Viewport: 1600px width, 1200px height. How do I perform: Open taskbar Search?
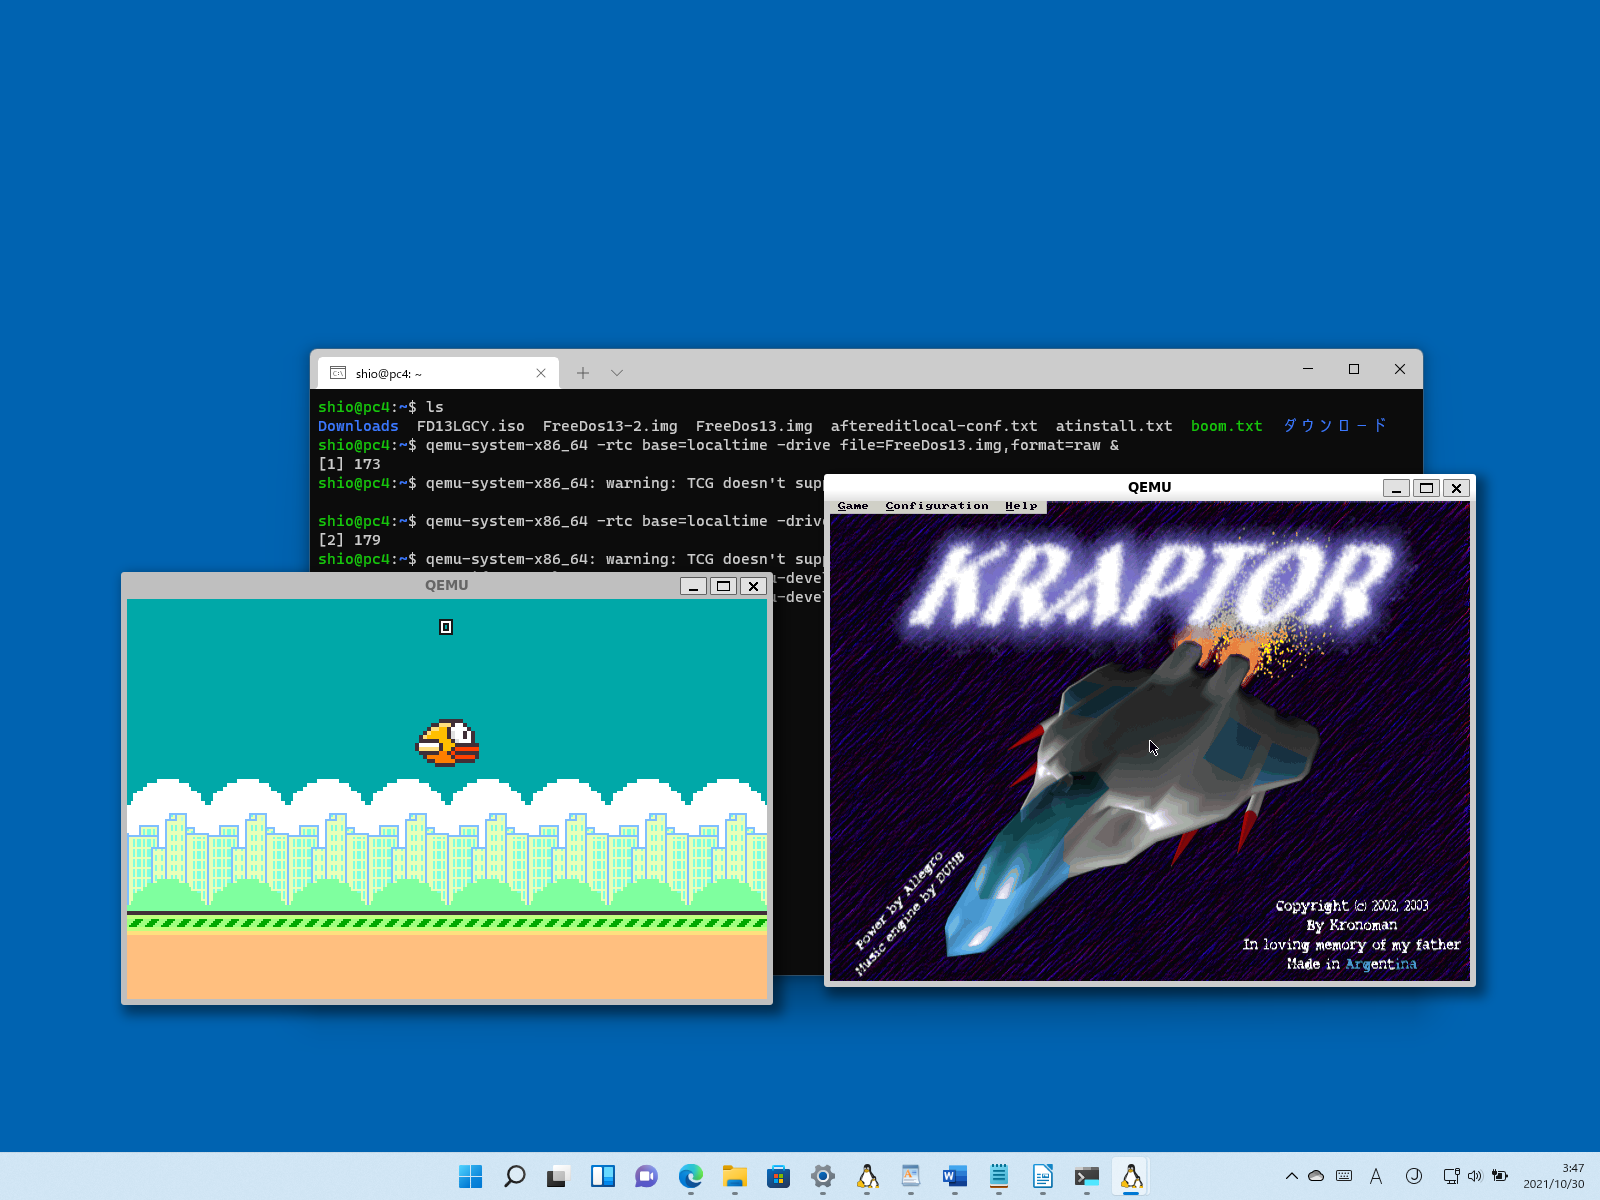(515, 1176)
